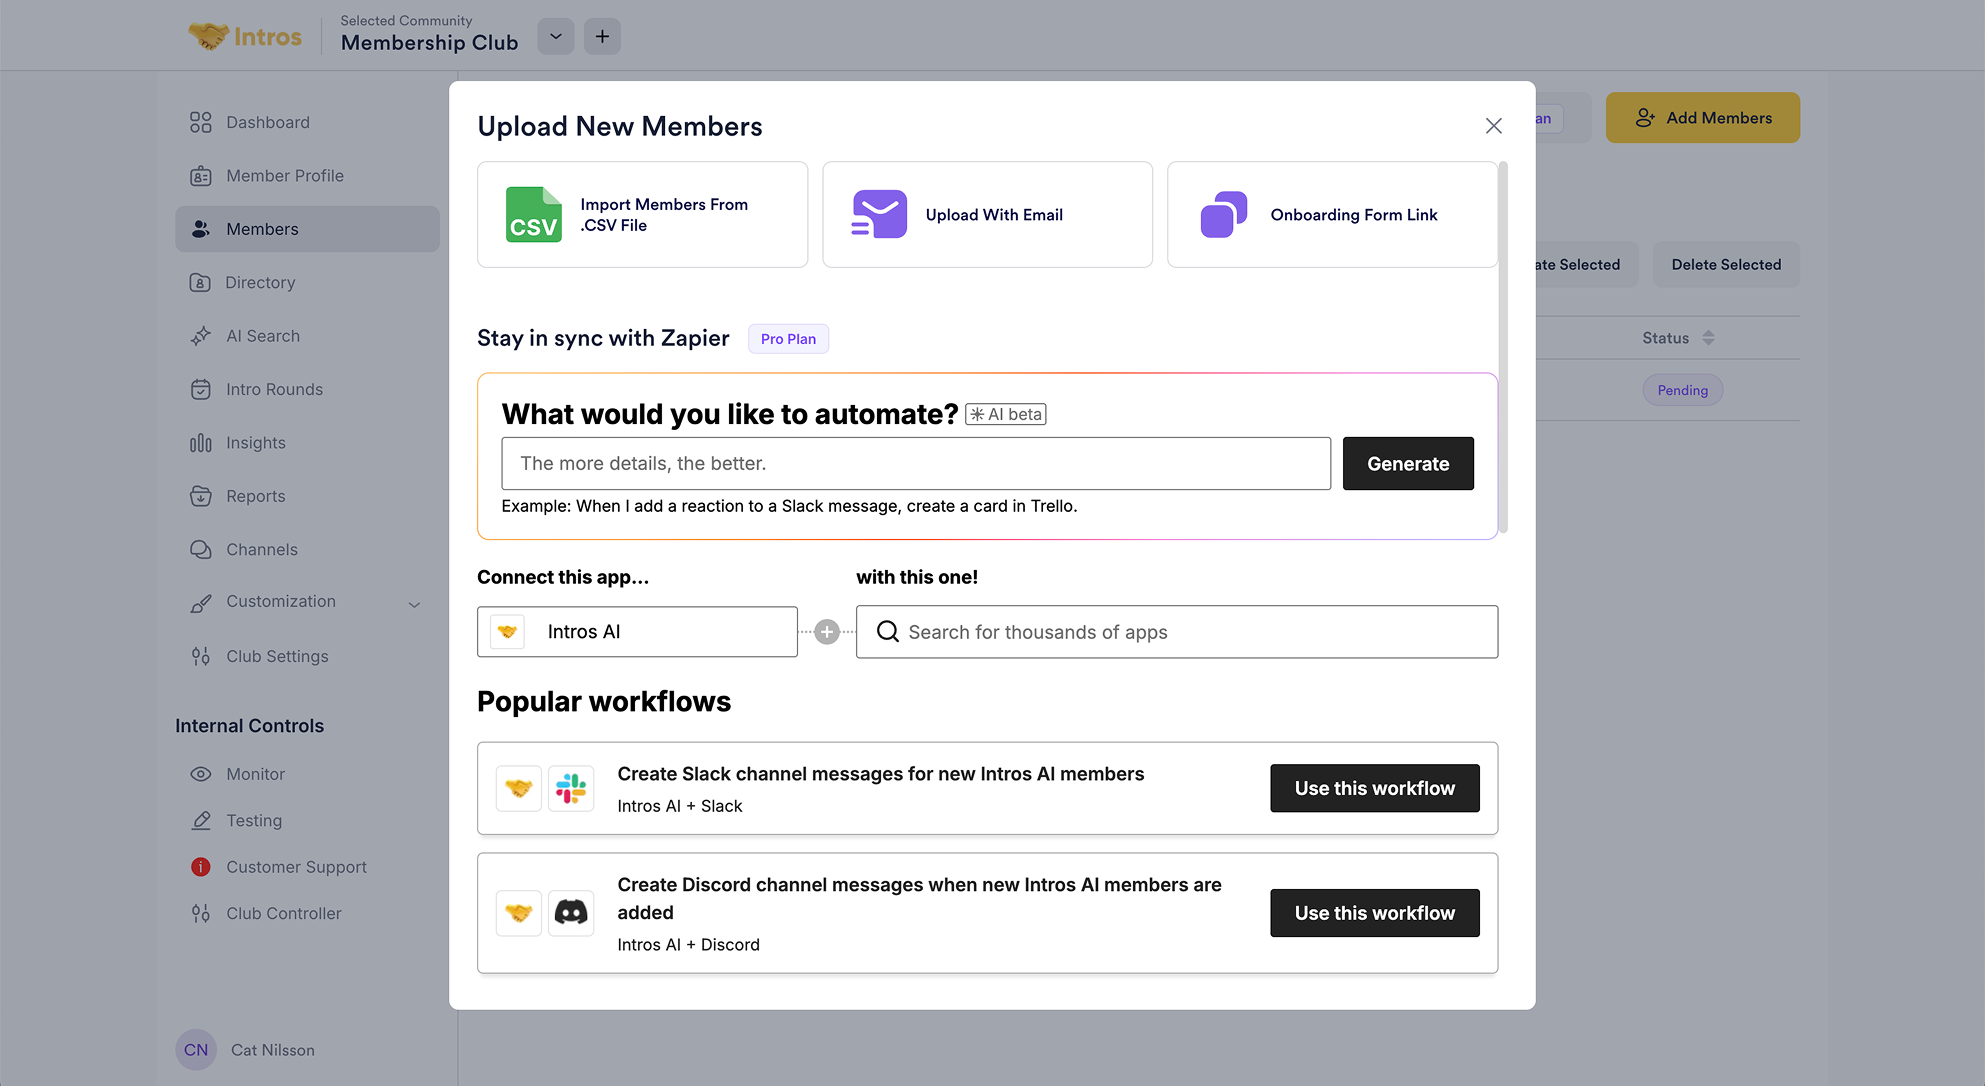Focus the automation description text field

pyautogui.click(x=915, y=464)
